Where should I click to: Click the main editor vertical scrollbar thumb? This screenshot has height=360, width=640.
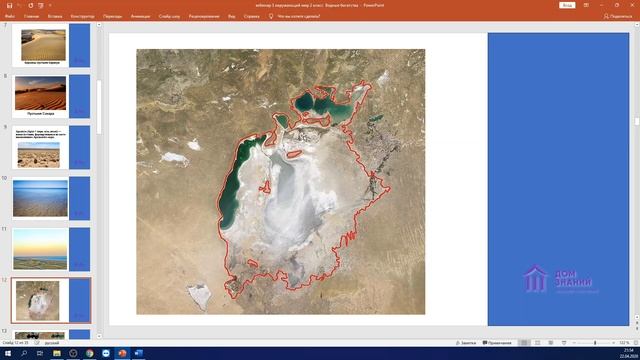pyautogui.click(x=637, y=121)
